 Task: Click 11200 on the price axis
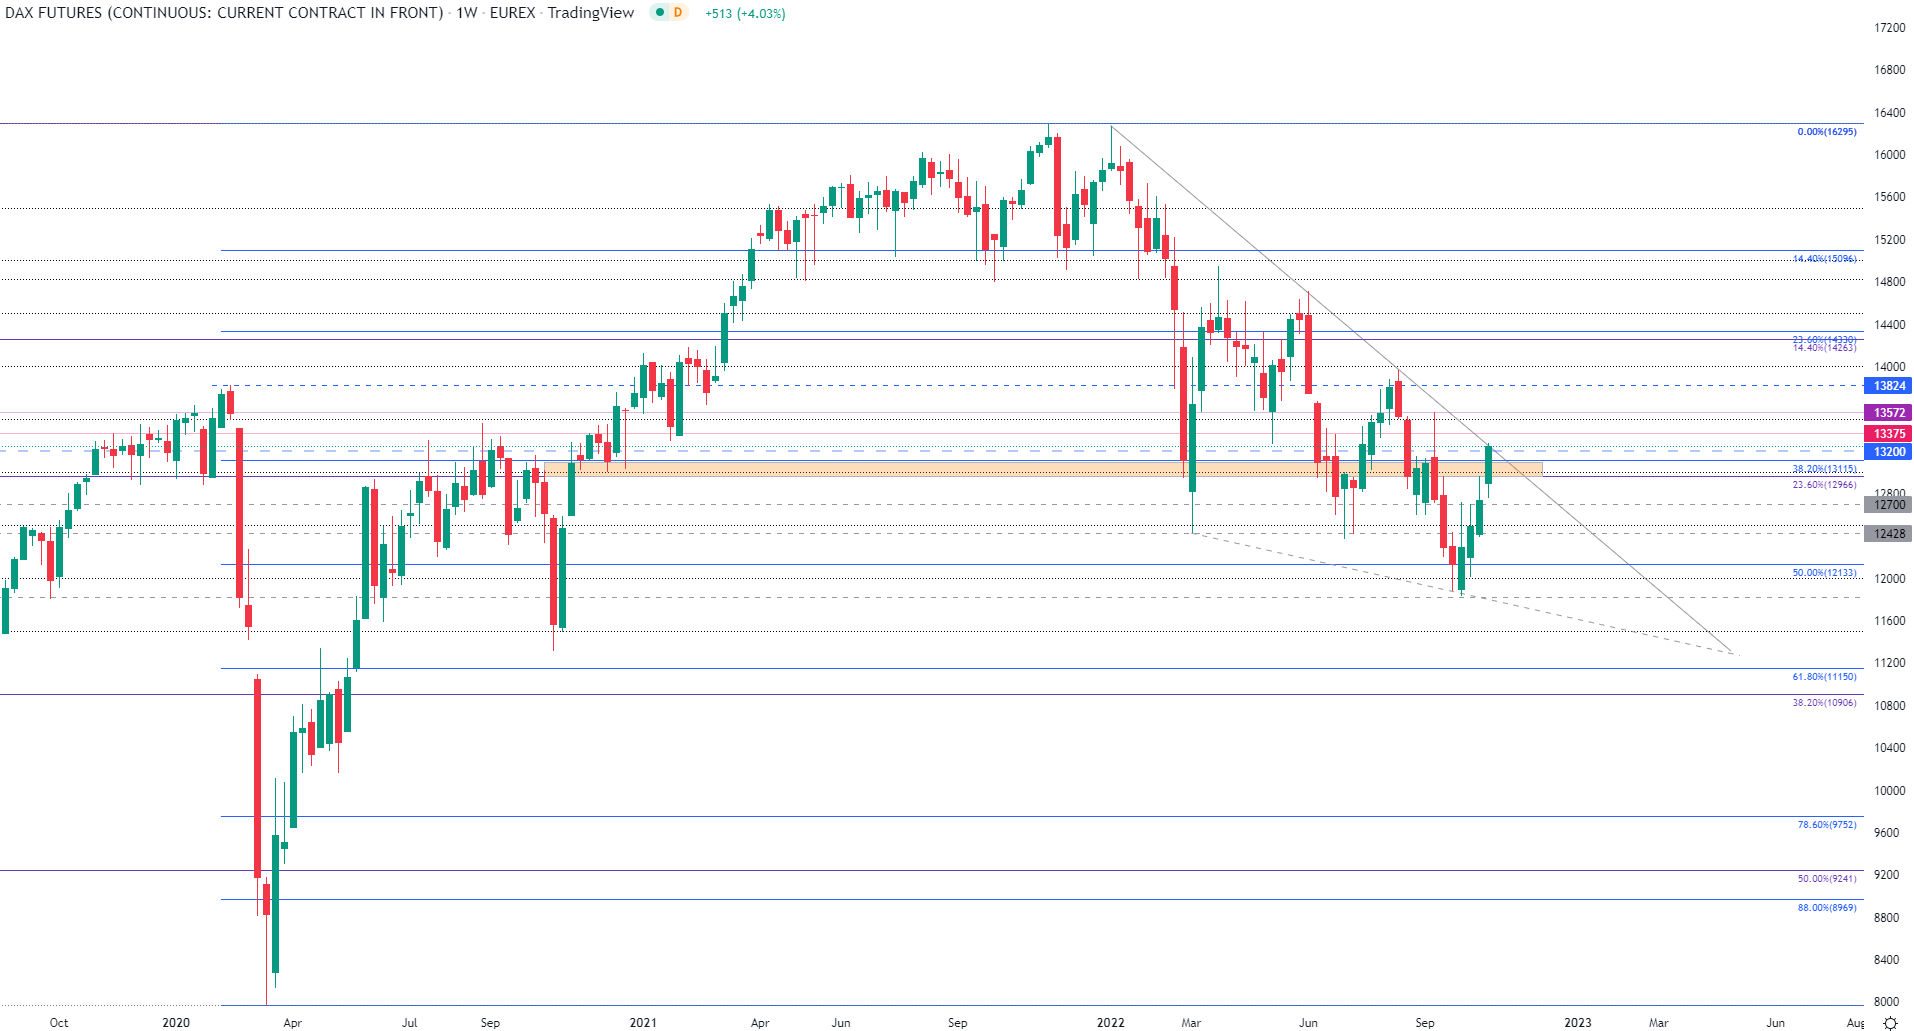[1889, 663]
